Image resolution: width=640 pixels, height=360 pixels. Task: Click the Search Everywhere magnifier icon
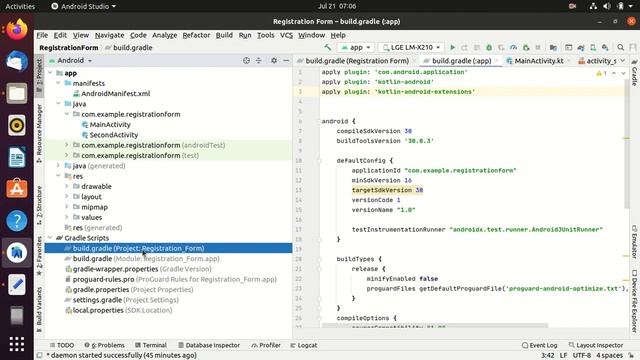pos(621,48)
